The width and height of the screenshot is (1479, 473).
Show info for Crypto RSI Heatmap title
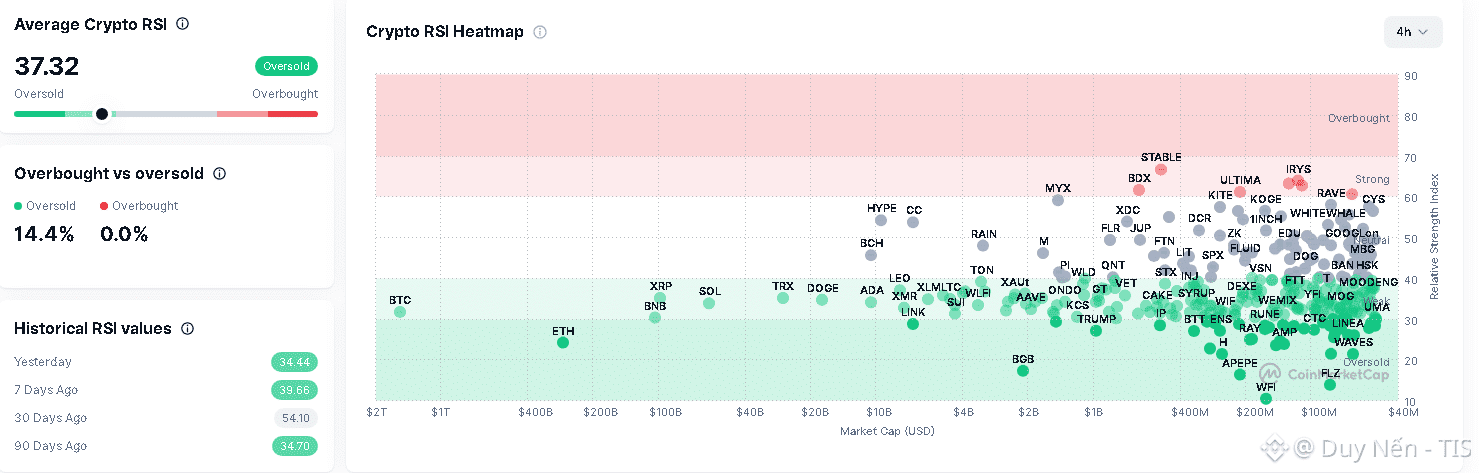pyautogui.click(x=540, y=32)
